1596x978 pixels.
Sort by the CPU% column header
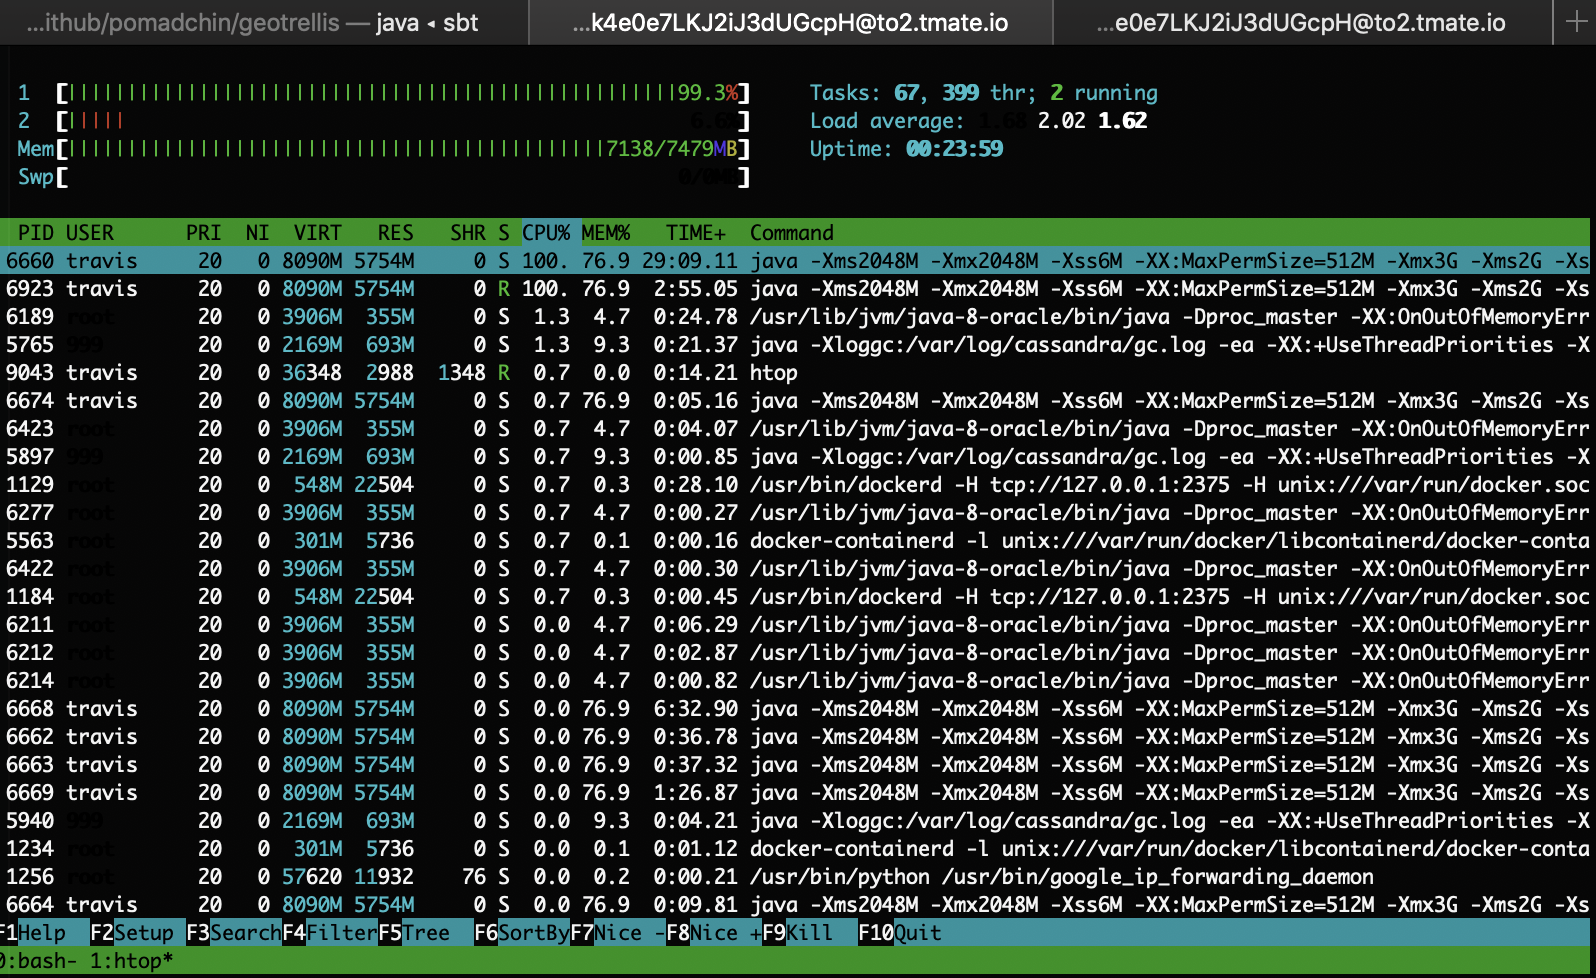tap(546, 233)
